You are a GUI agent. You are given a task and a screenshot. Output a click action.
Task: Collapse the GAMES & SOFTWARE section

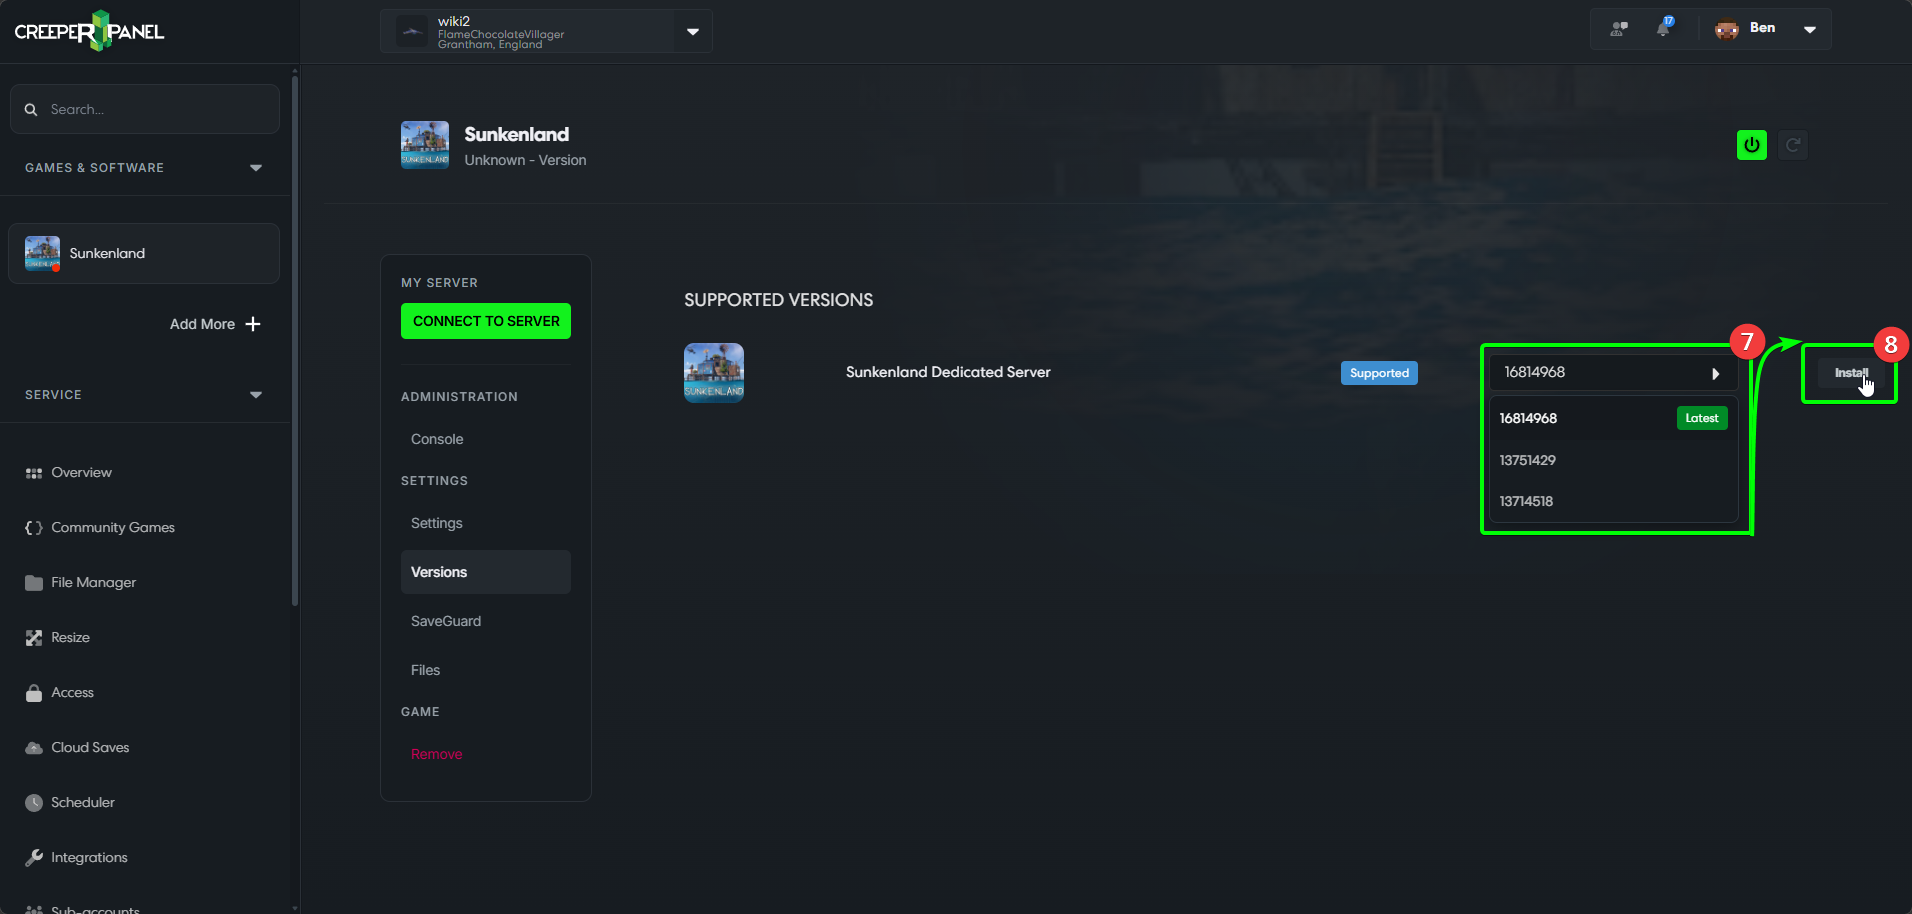256,167
